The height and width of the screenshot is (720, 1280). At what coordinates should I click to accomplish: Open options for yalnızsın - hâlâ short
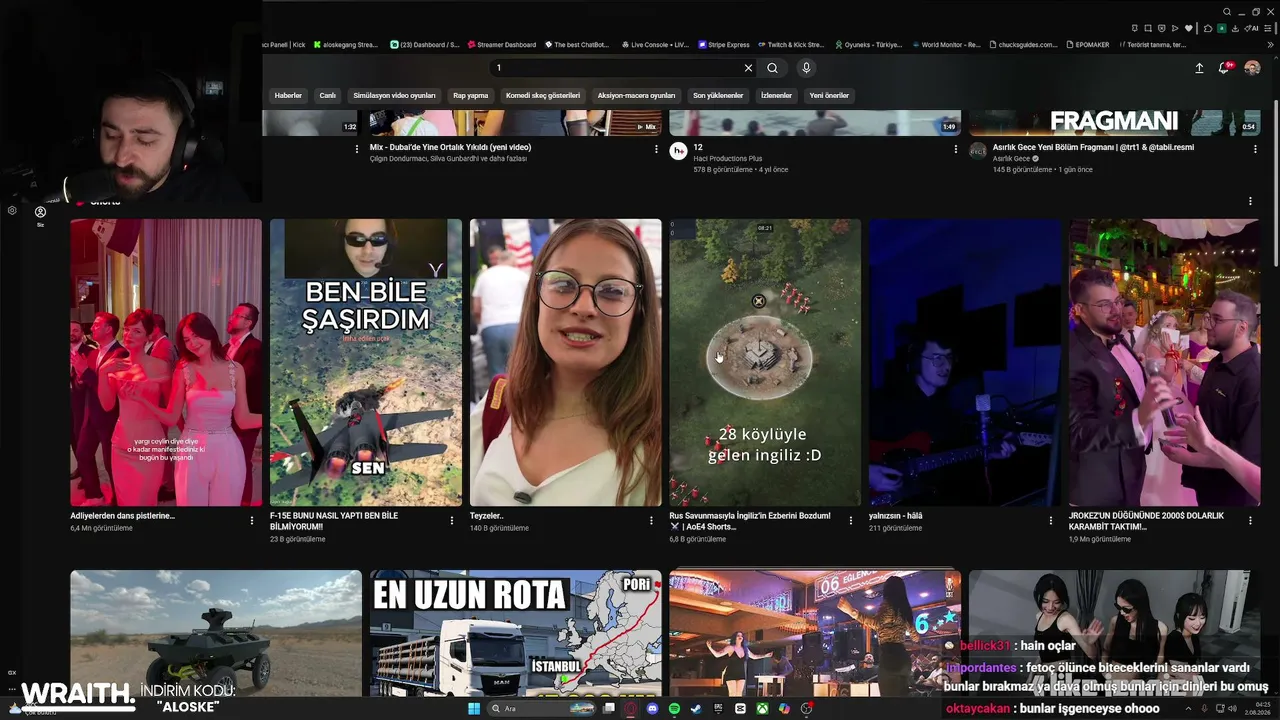click(1051, 520)
